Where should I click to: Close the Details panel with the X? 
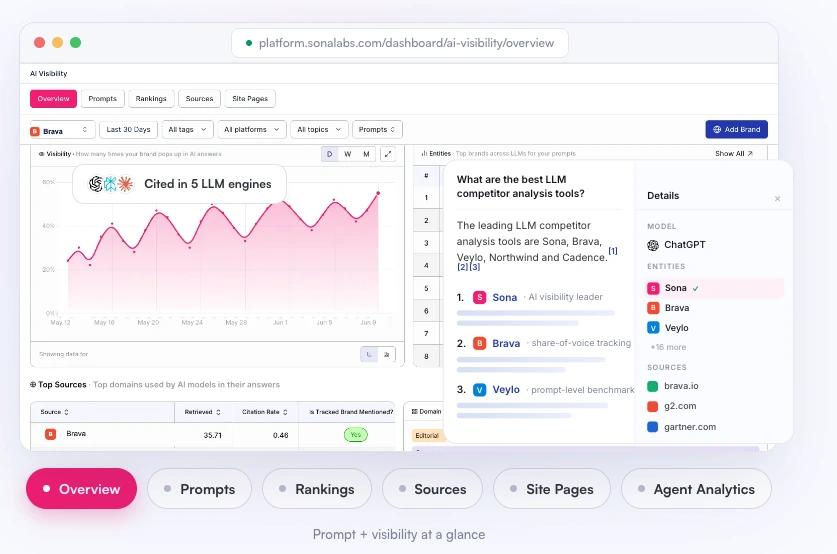tap(777, 199)
